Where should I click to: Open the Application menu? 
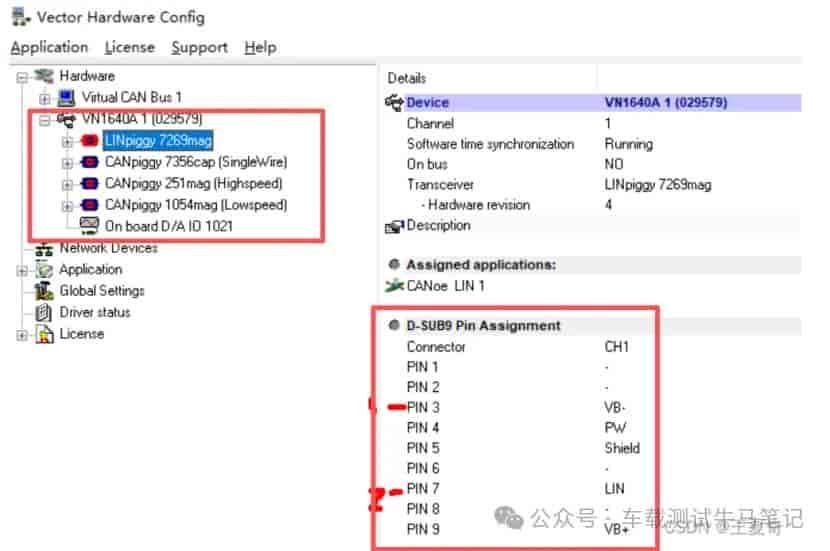(49, 47)
